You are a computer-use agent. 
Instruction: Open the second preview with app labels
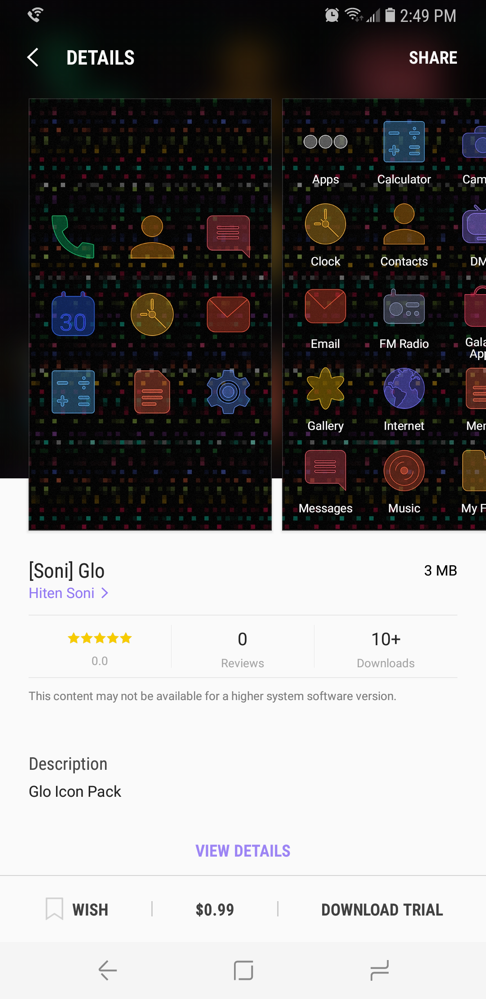pos(384,314)
